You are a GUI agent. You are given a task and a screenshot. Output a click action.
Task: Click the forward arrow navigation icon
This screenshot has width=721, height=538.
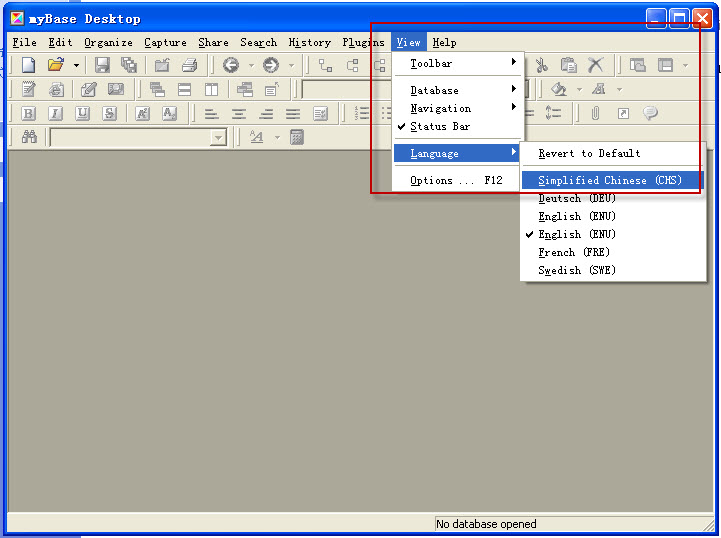(x=271, y=65)
